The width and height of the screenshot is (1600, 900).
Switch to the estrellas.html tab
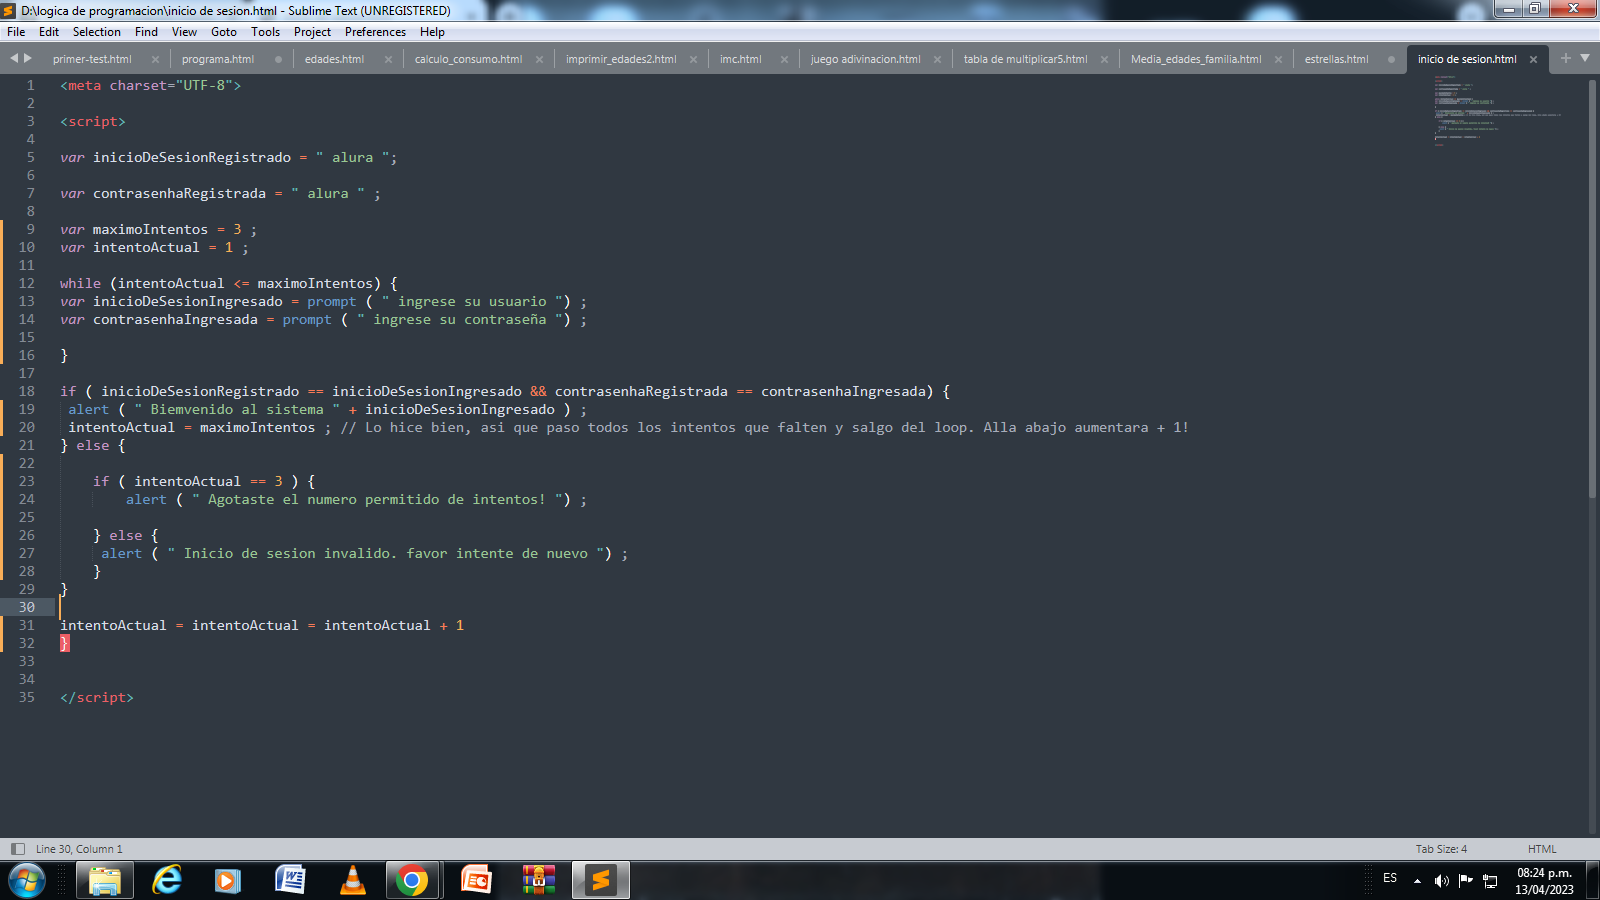[x=1337, y=59]
